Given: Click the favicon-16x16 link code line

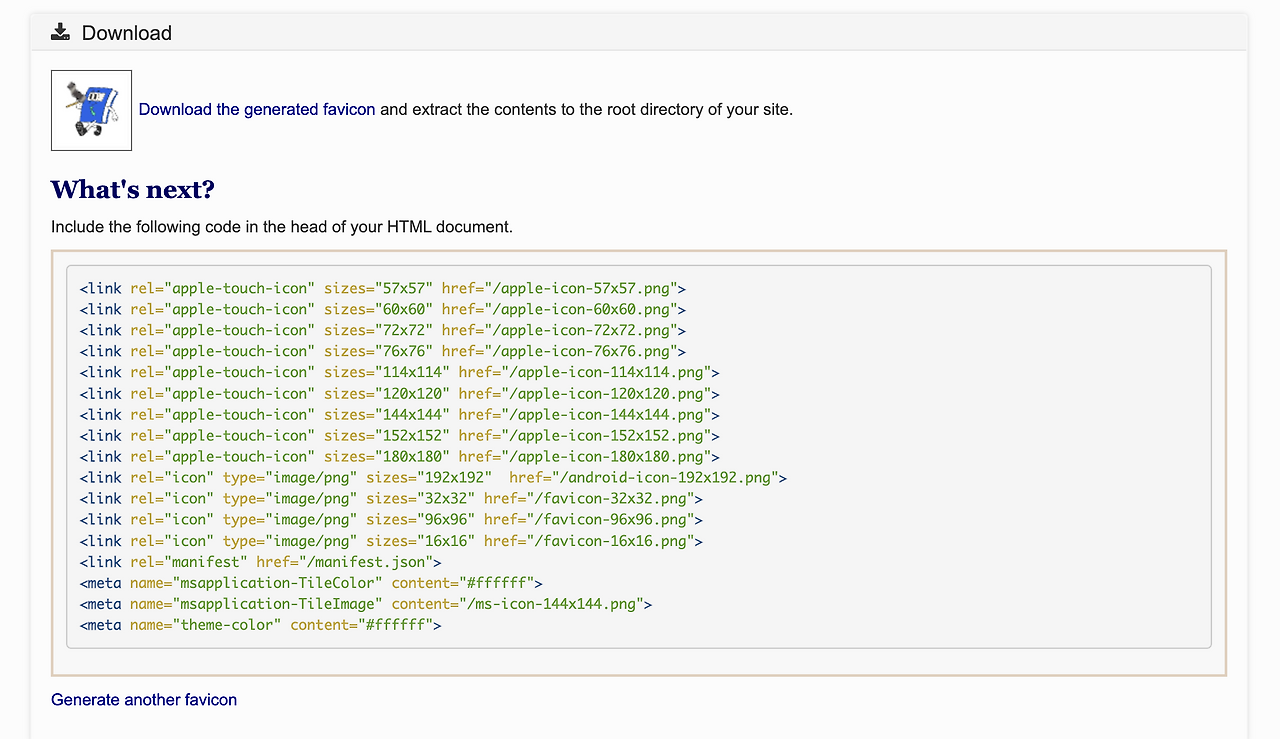Looking at the screenshot, I should coord(388,540).
